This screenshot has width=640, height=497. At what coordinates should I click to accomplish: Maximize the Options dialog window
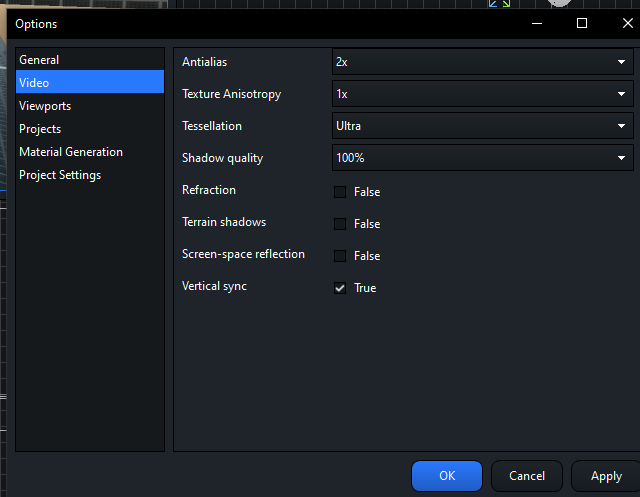[582, 23]
